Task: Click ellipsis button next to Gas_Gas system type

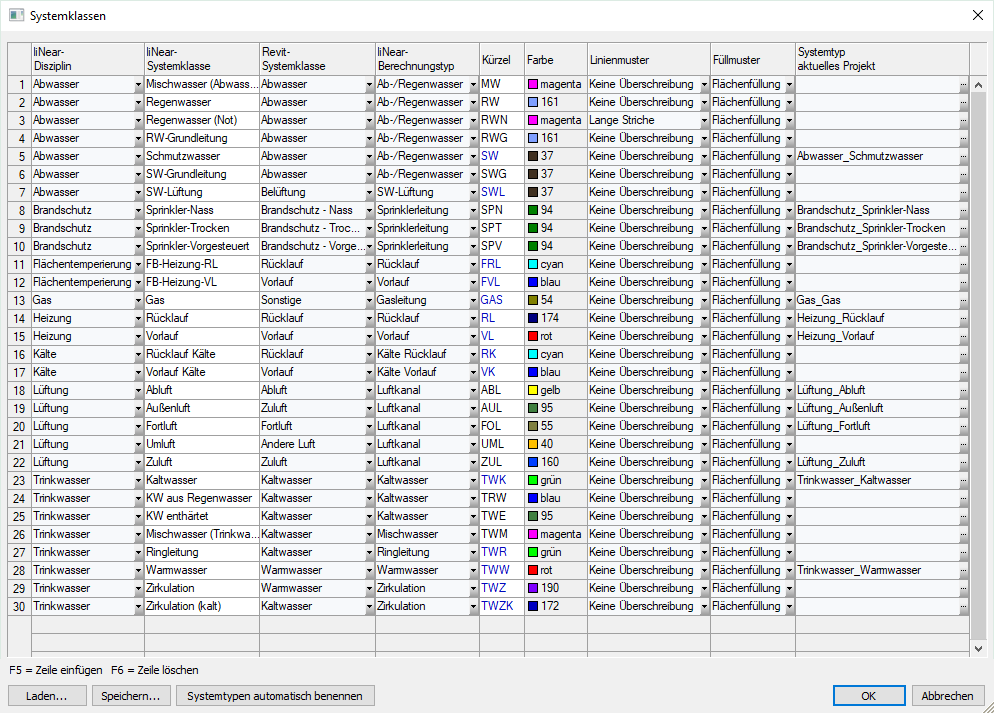Action: pyautogui.click(x=963, y=300)
